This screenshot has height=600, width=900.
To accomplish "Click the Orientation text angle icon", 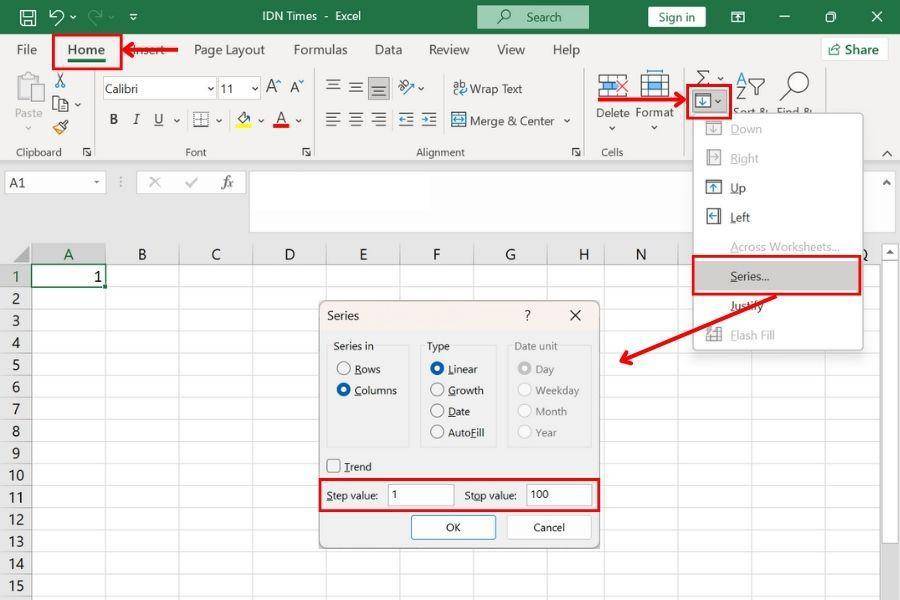I will 406,87.
